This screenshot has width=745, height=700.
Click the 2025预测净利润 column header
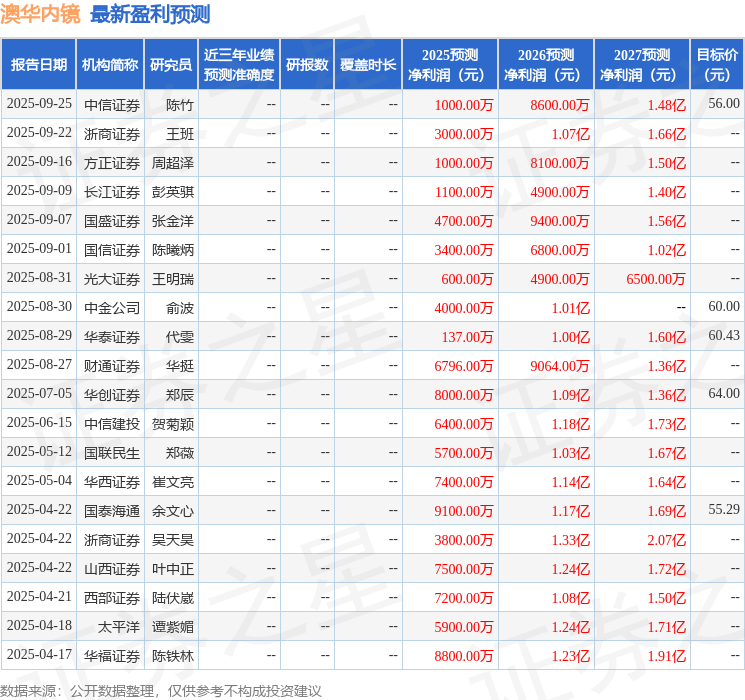coord(450,65)
